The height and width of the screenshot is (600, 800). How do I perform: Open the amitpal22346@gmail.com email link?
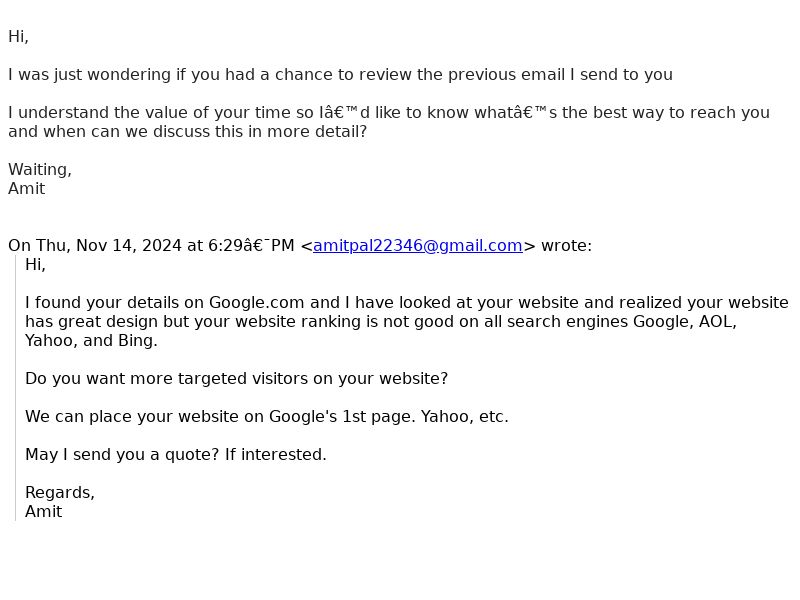point(417,245)
